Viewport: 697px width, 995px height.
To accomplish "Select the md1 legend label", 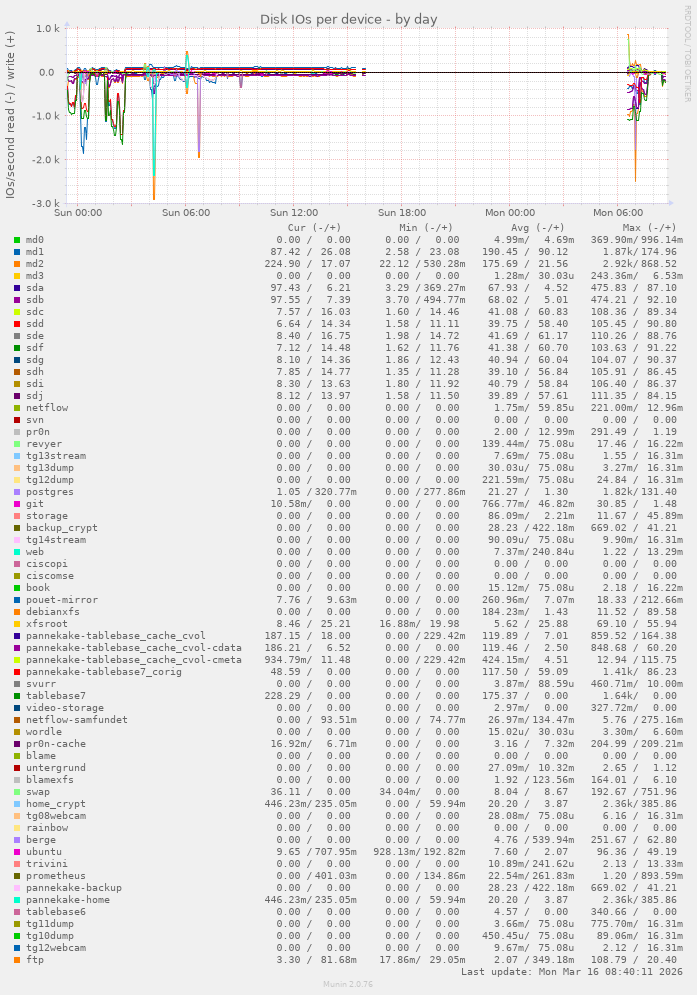I will click(35, 252).
